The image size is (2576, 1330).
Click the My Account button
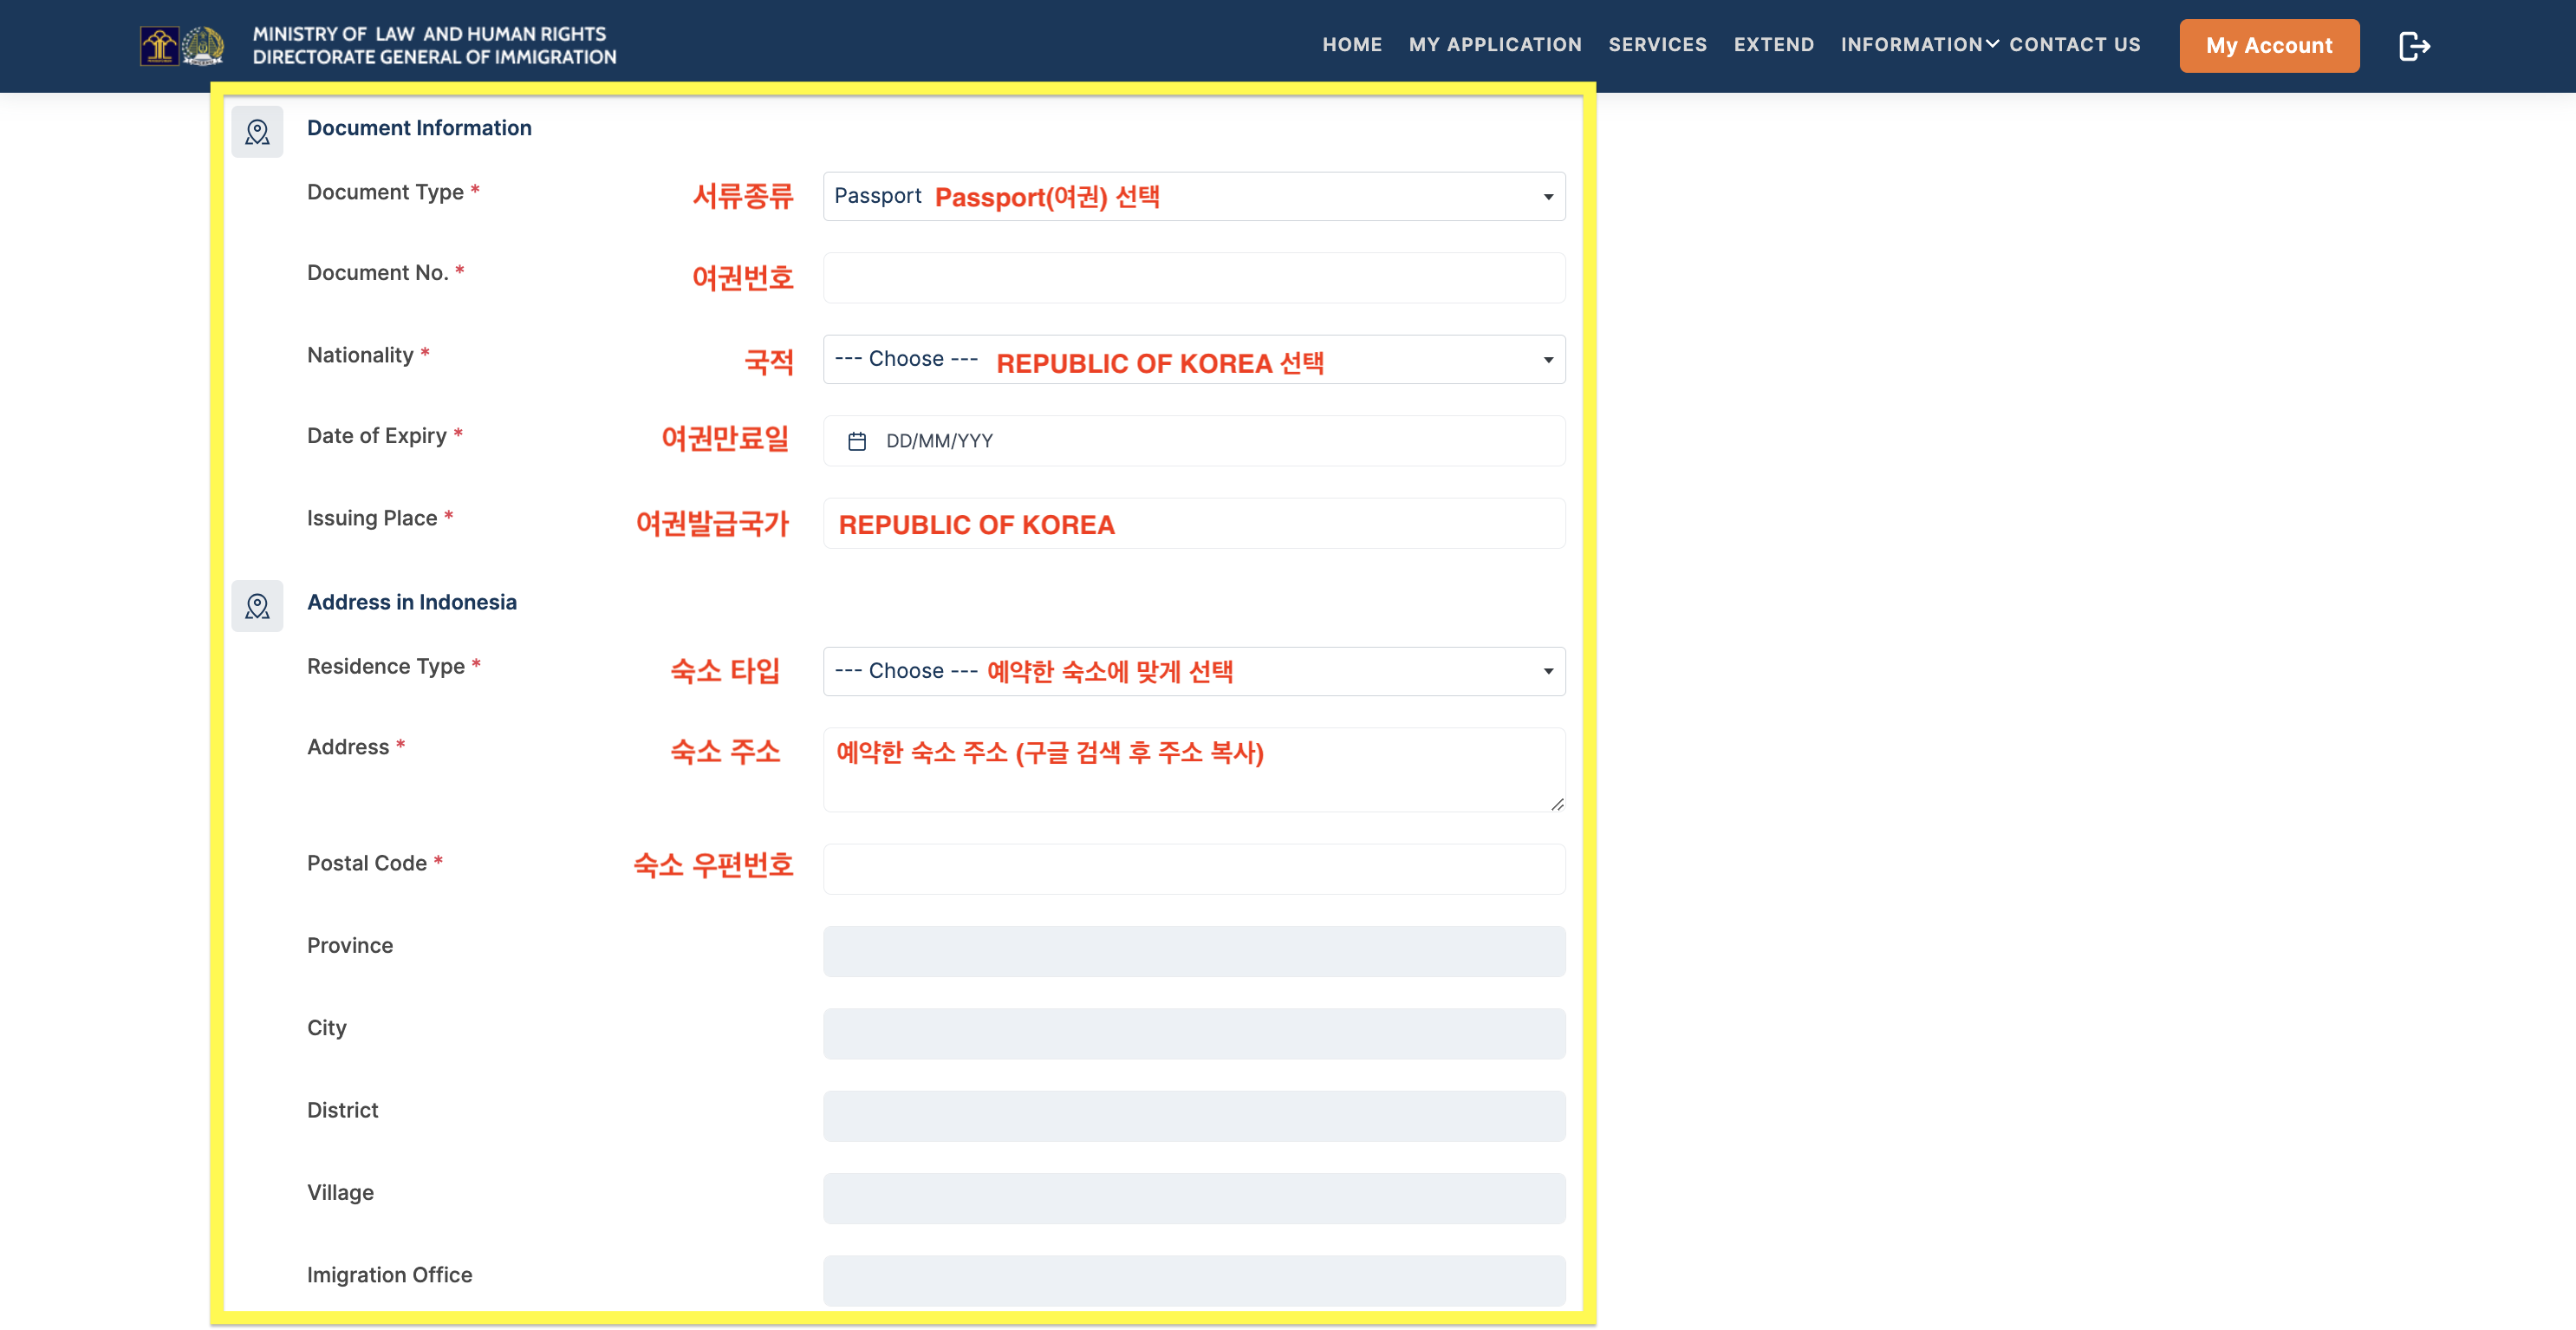coord(2269,46)
